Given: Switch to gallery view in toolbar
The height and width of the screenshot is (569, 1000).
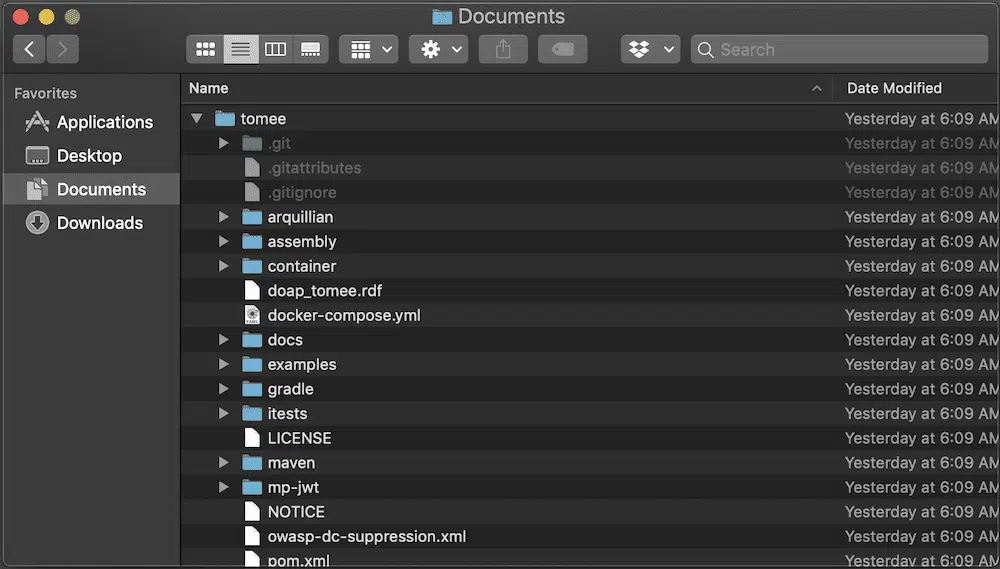Looking at the screenshot, I should [x=310, y=49].
